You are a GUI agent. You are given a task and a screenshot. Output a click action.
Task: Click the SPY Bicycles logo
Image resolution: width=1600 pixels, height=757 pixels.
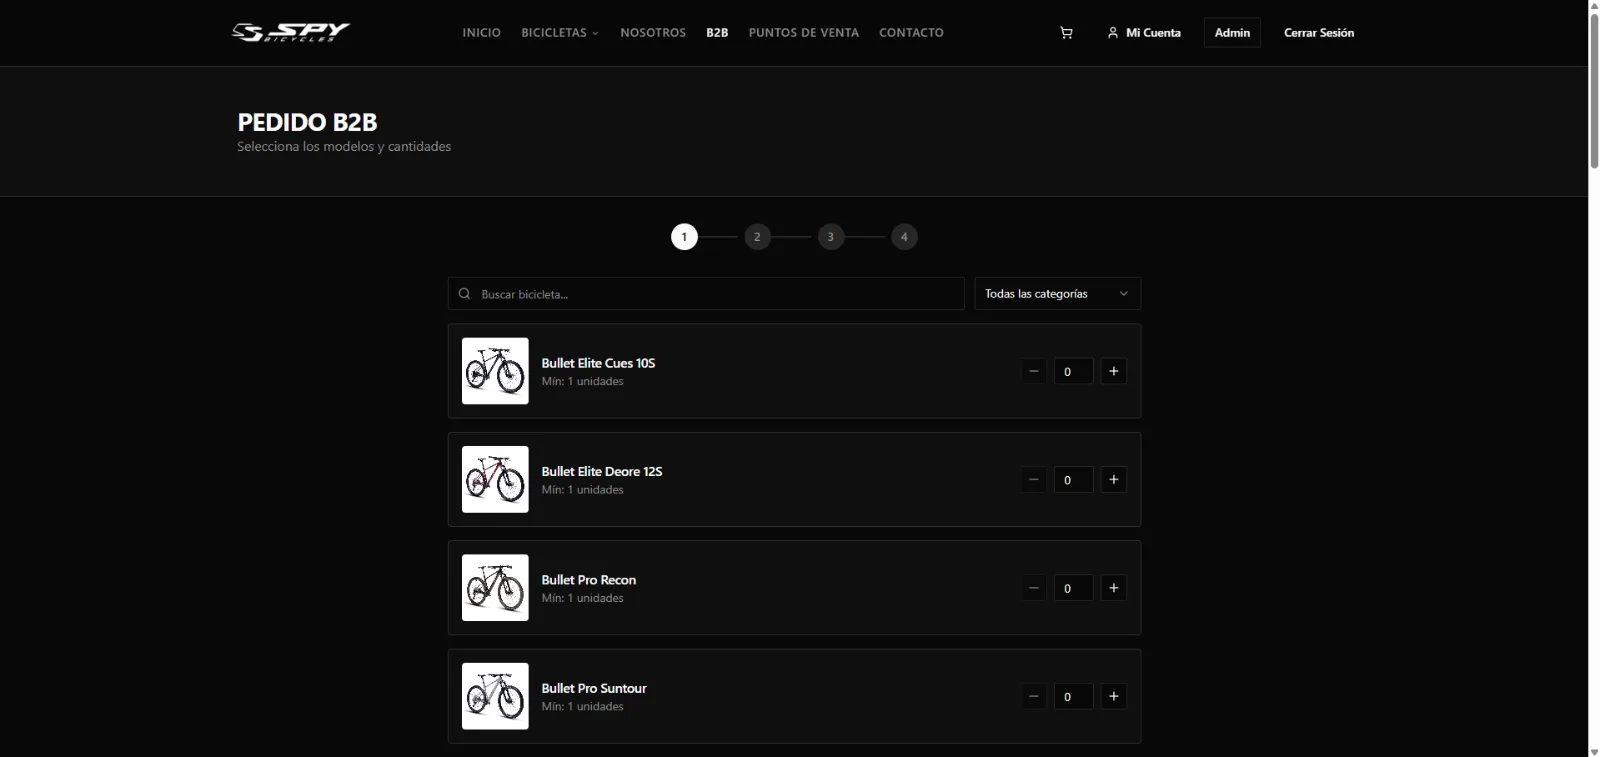coord(291,32)
